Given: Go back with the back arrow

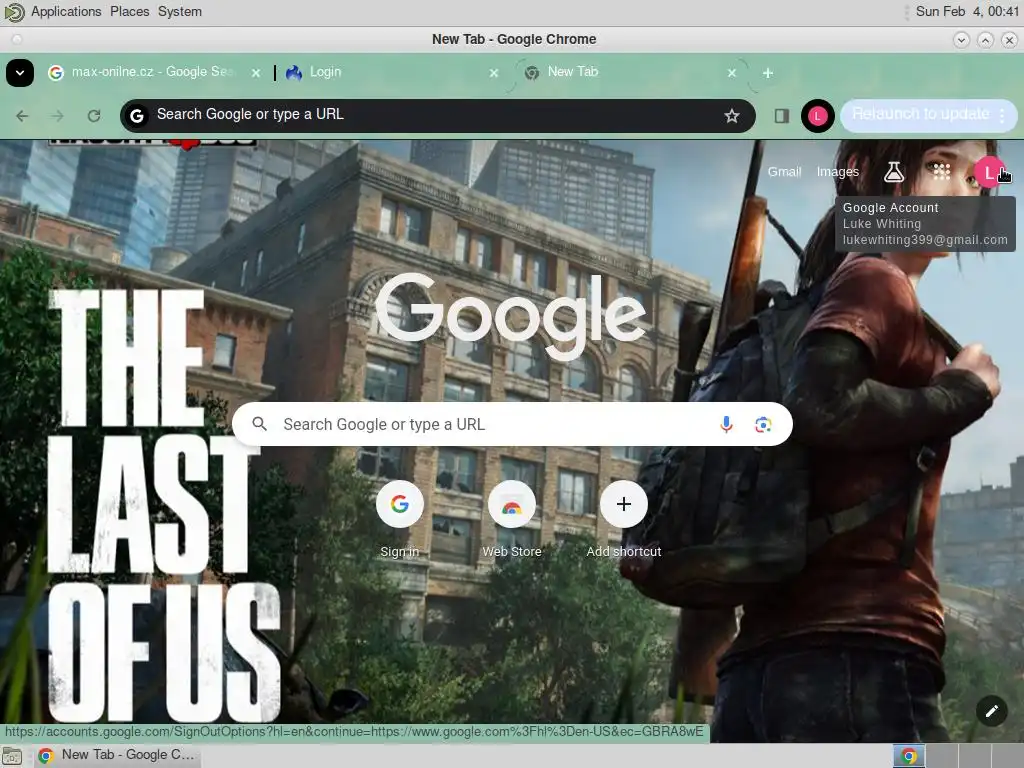Looking at the screenshot, I should tap(22, 116).
